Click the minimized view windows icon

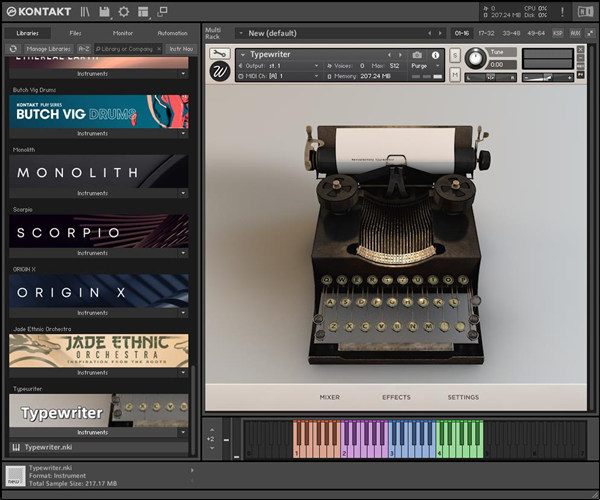pos(162,12)
